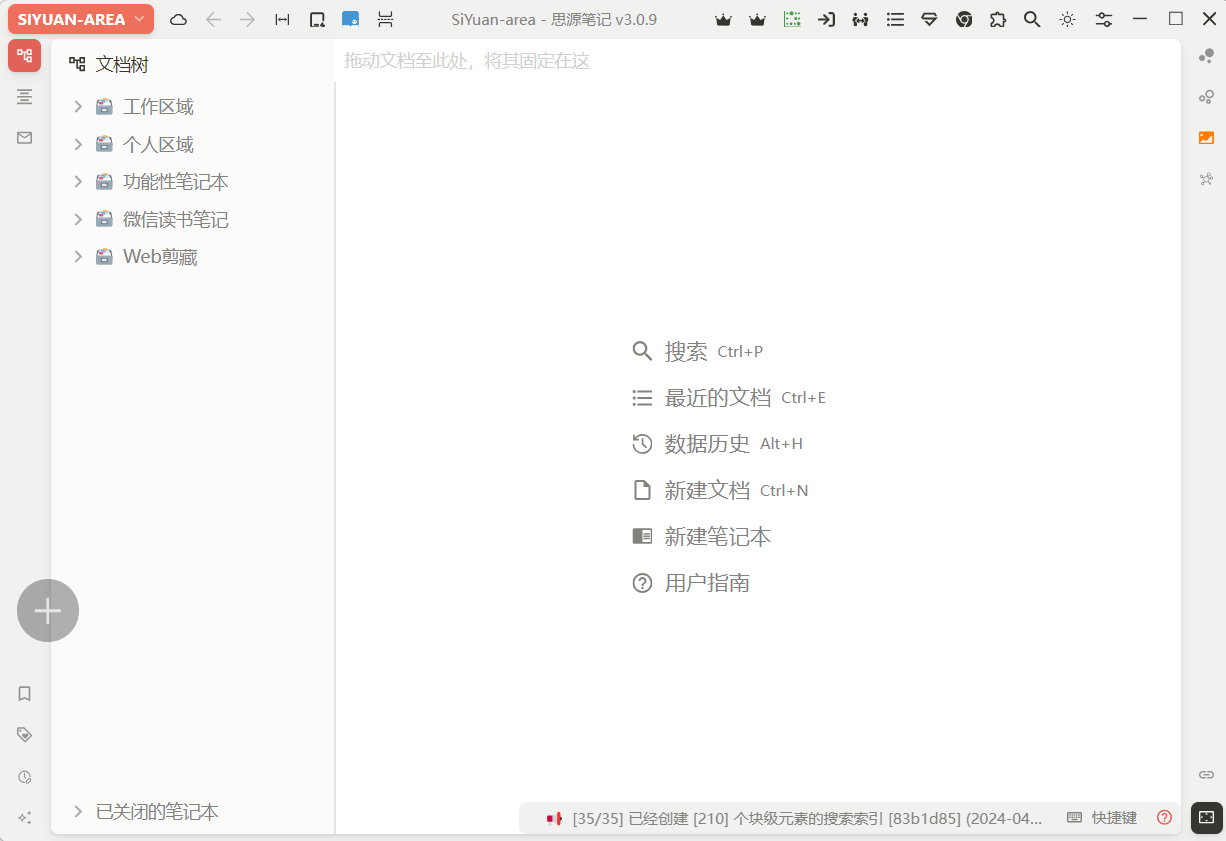This screenshot has height=841, width=1226.
Task: Go back using the left arrow
Action: click(213, 19)
